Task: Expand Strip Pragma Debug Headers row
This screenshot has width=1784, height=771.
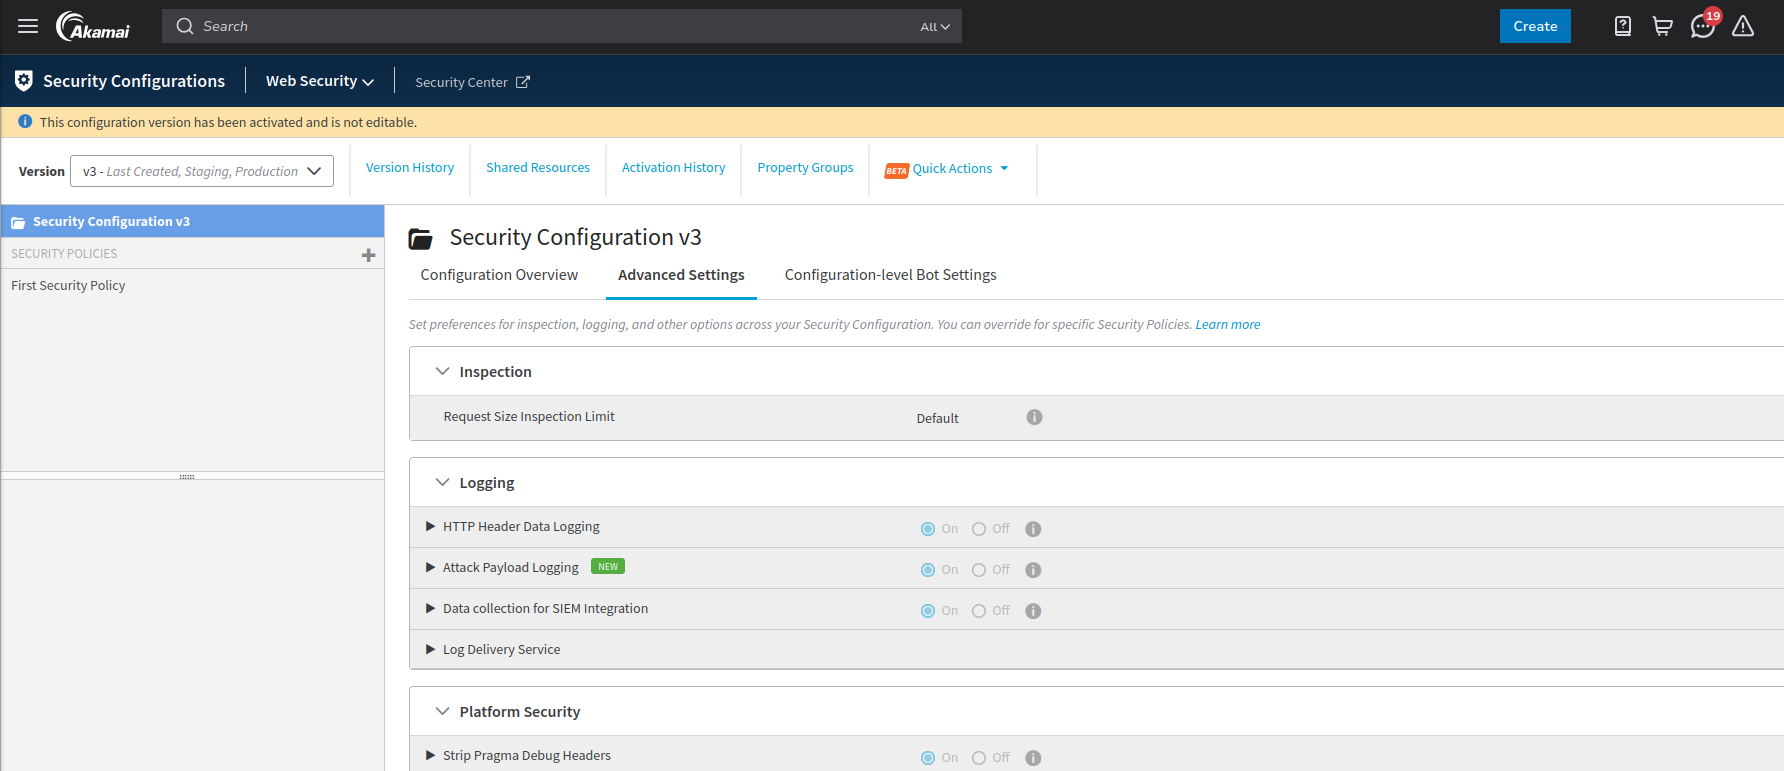Action: pyautogui.click(x=430, y=755)
